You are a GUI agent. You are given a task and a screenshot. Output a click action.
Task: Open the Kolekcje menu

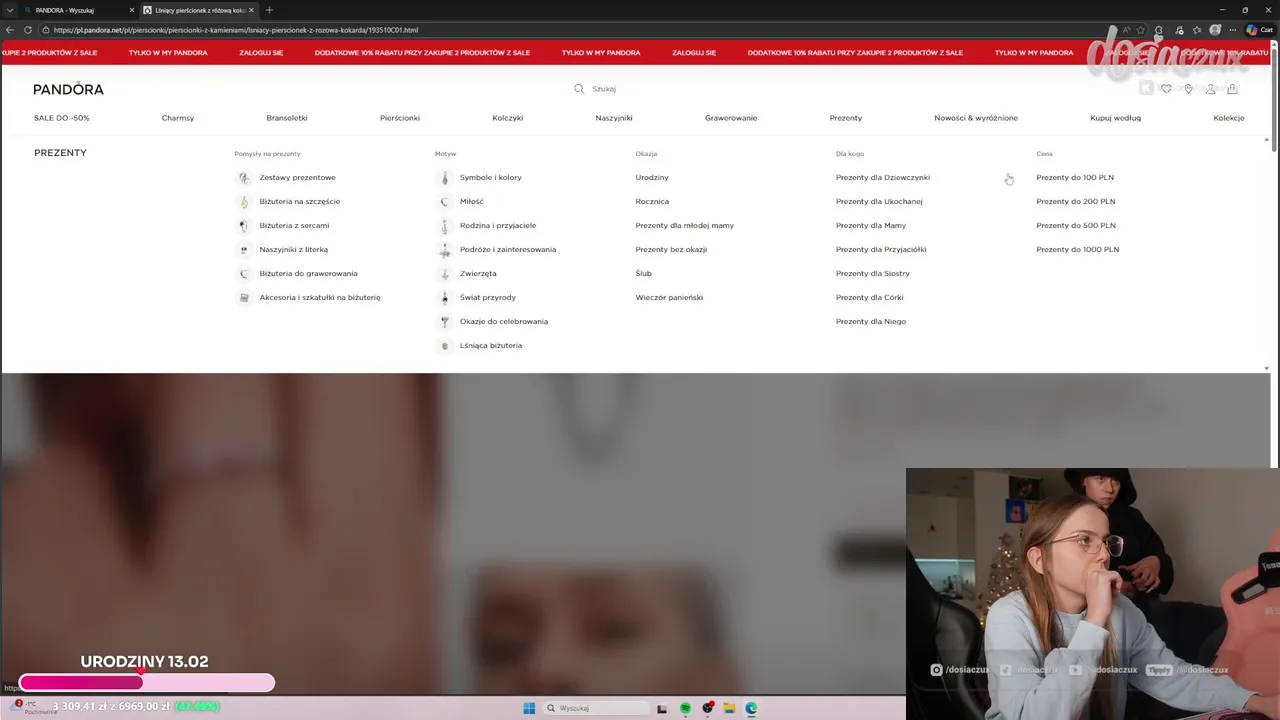(x=1229, y=118)
